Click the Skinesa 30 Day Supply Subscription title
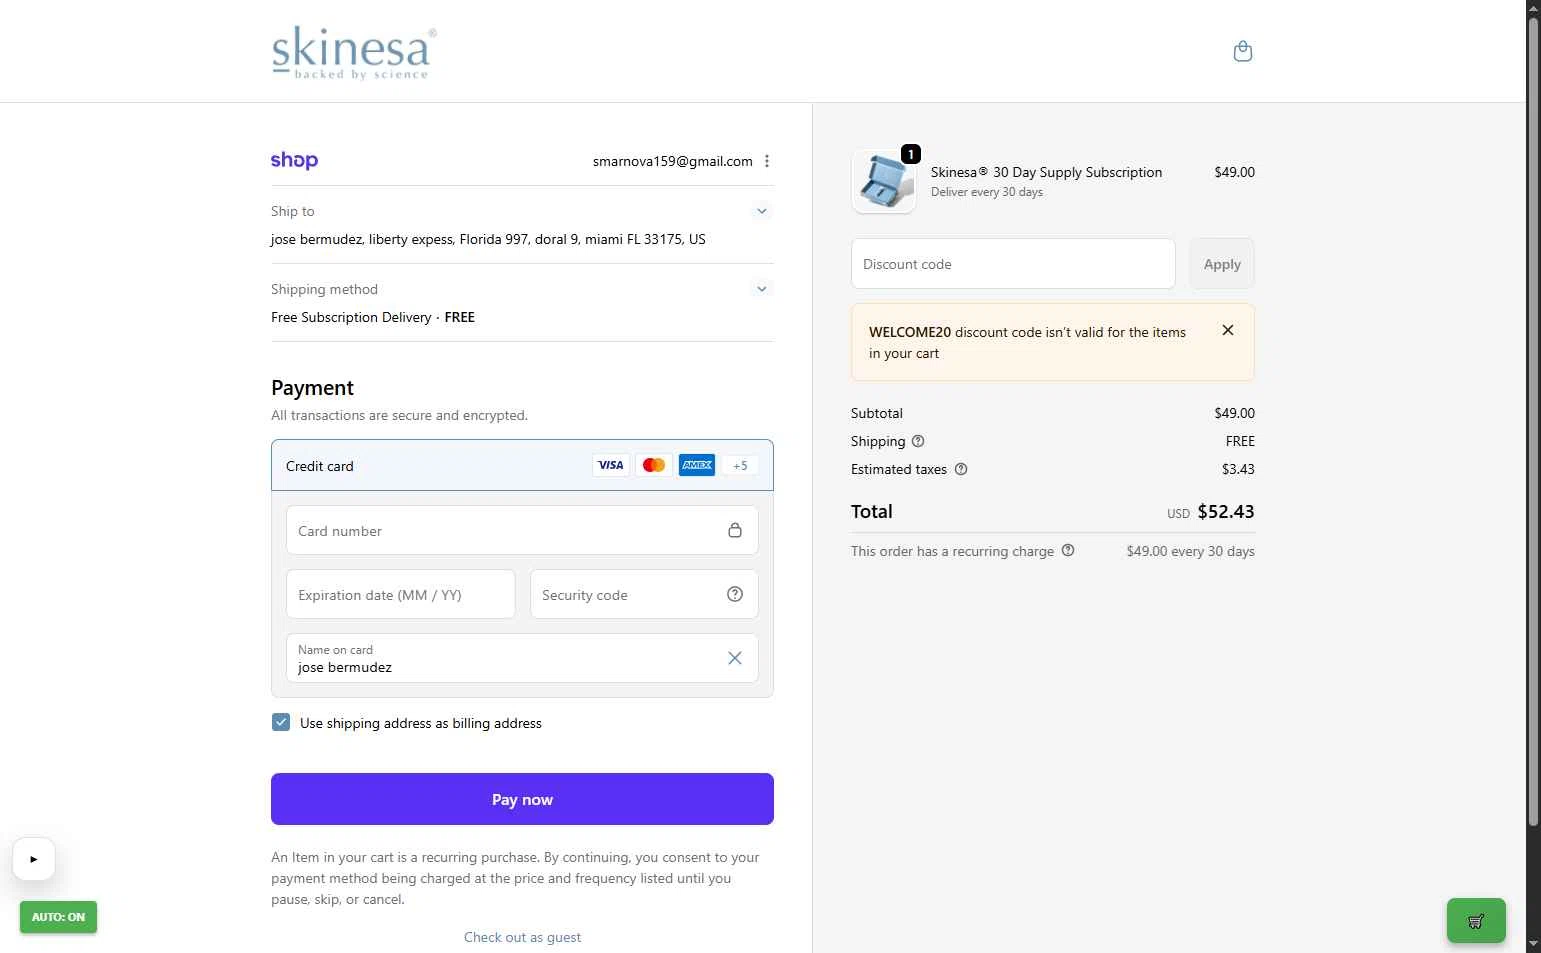This screenshot has width=1541, height=953. coord(1046,172)
